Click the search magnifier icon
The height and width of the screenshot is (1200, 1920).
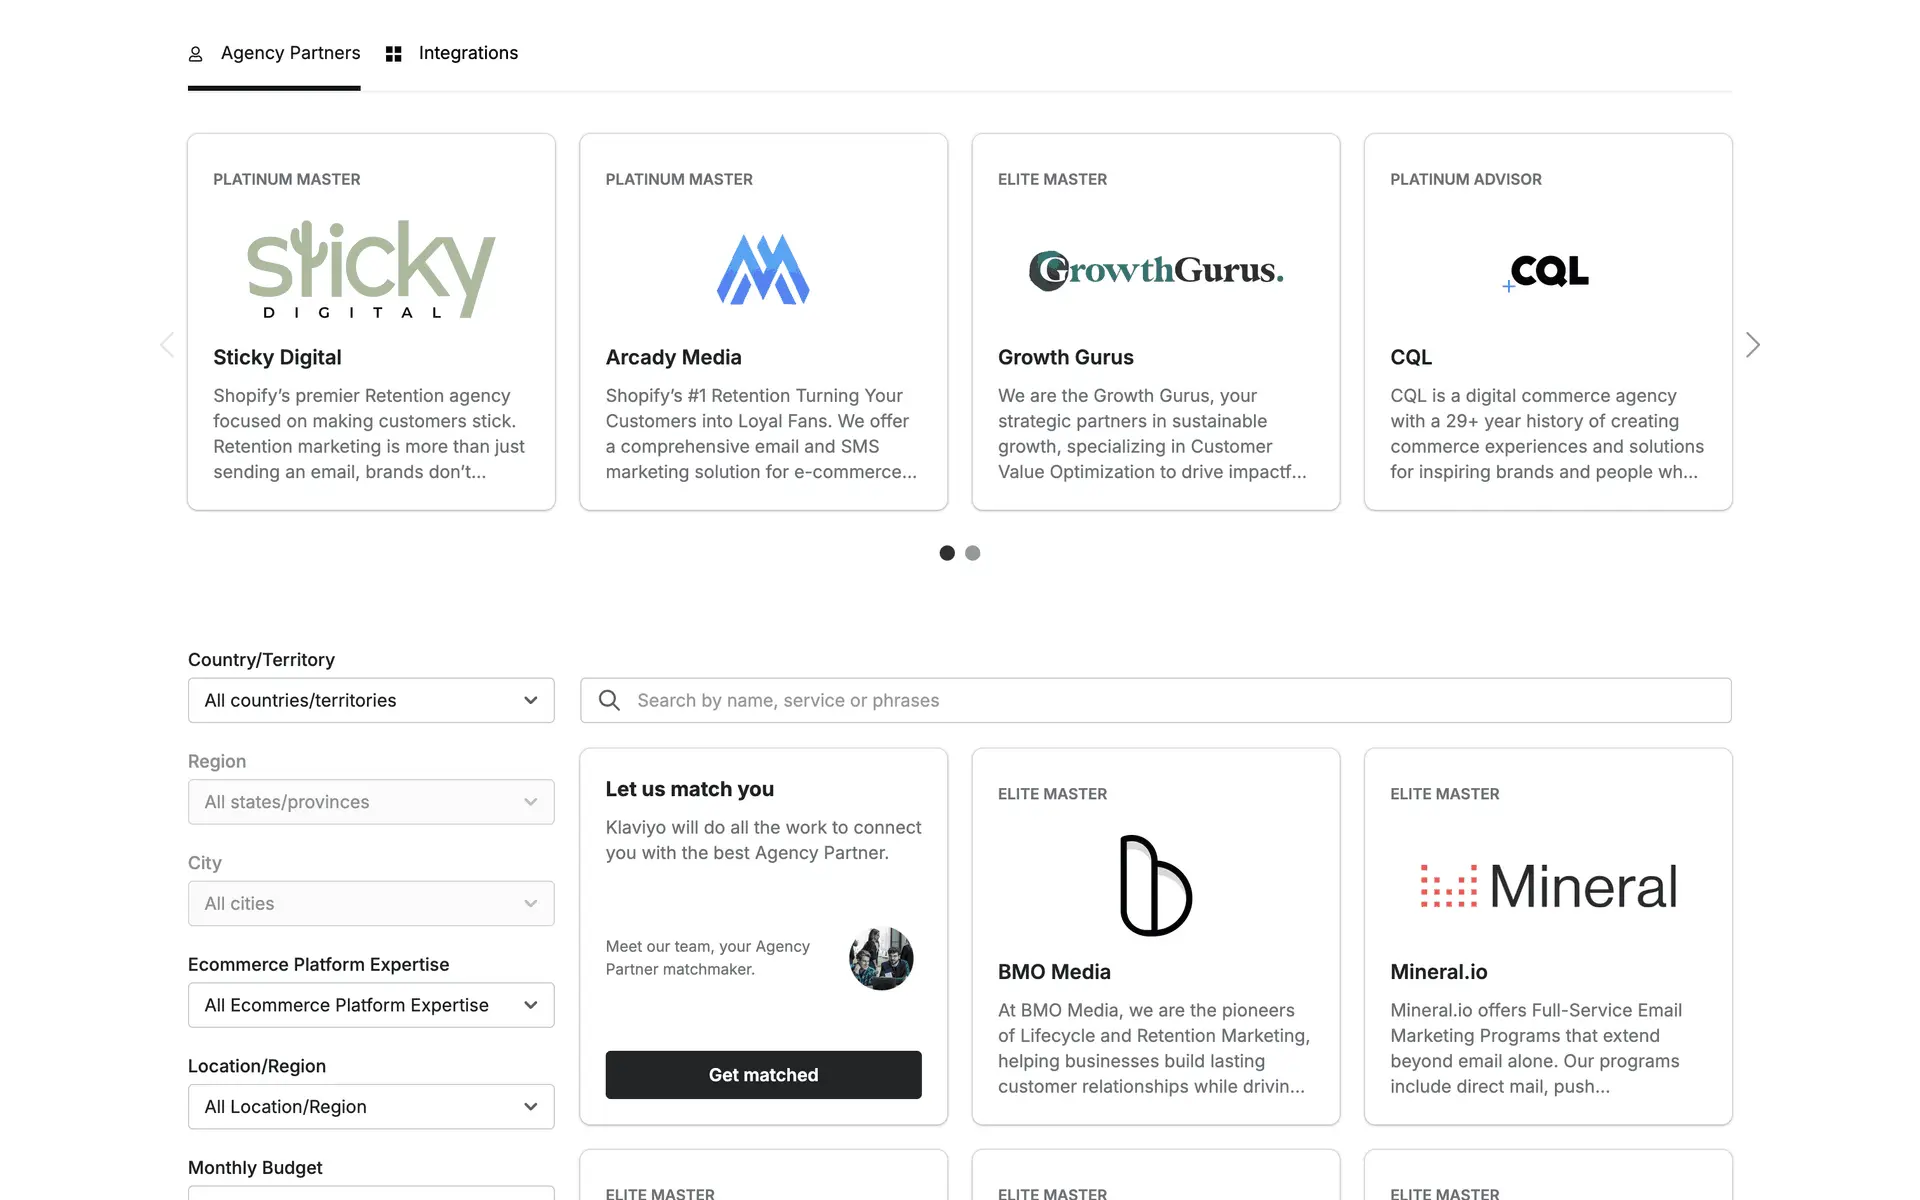coord(609,700)
